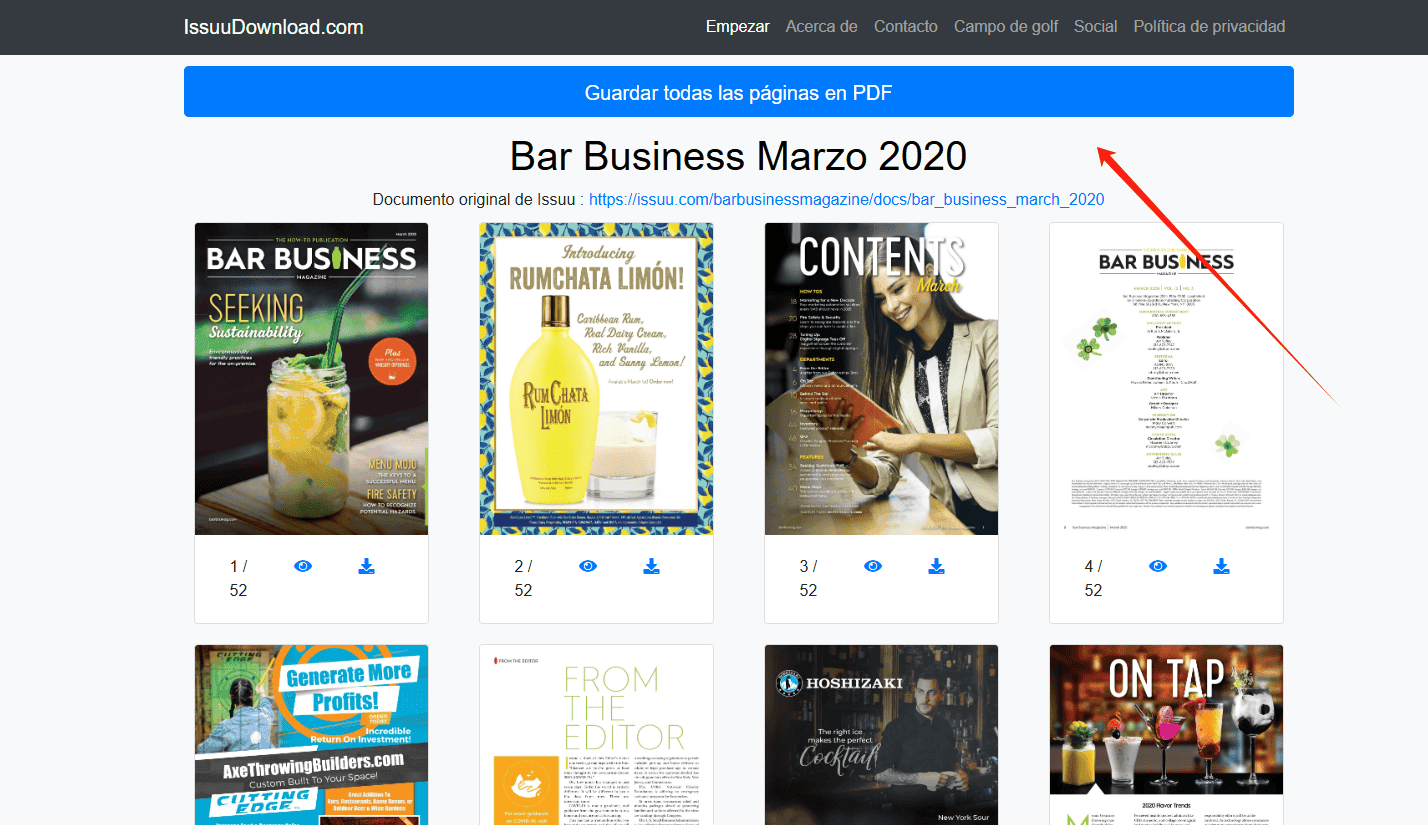Click the Social navigation item
The width and height of the screenshot is (1428, 825).
coord(1096,27)
